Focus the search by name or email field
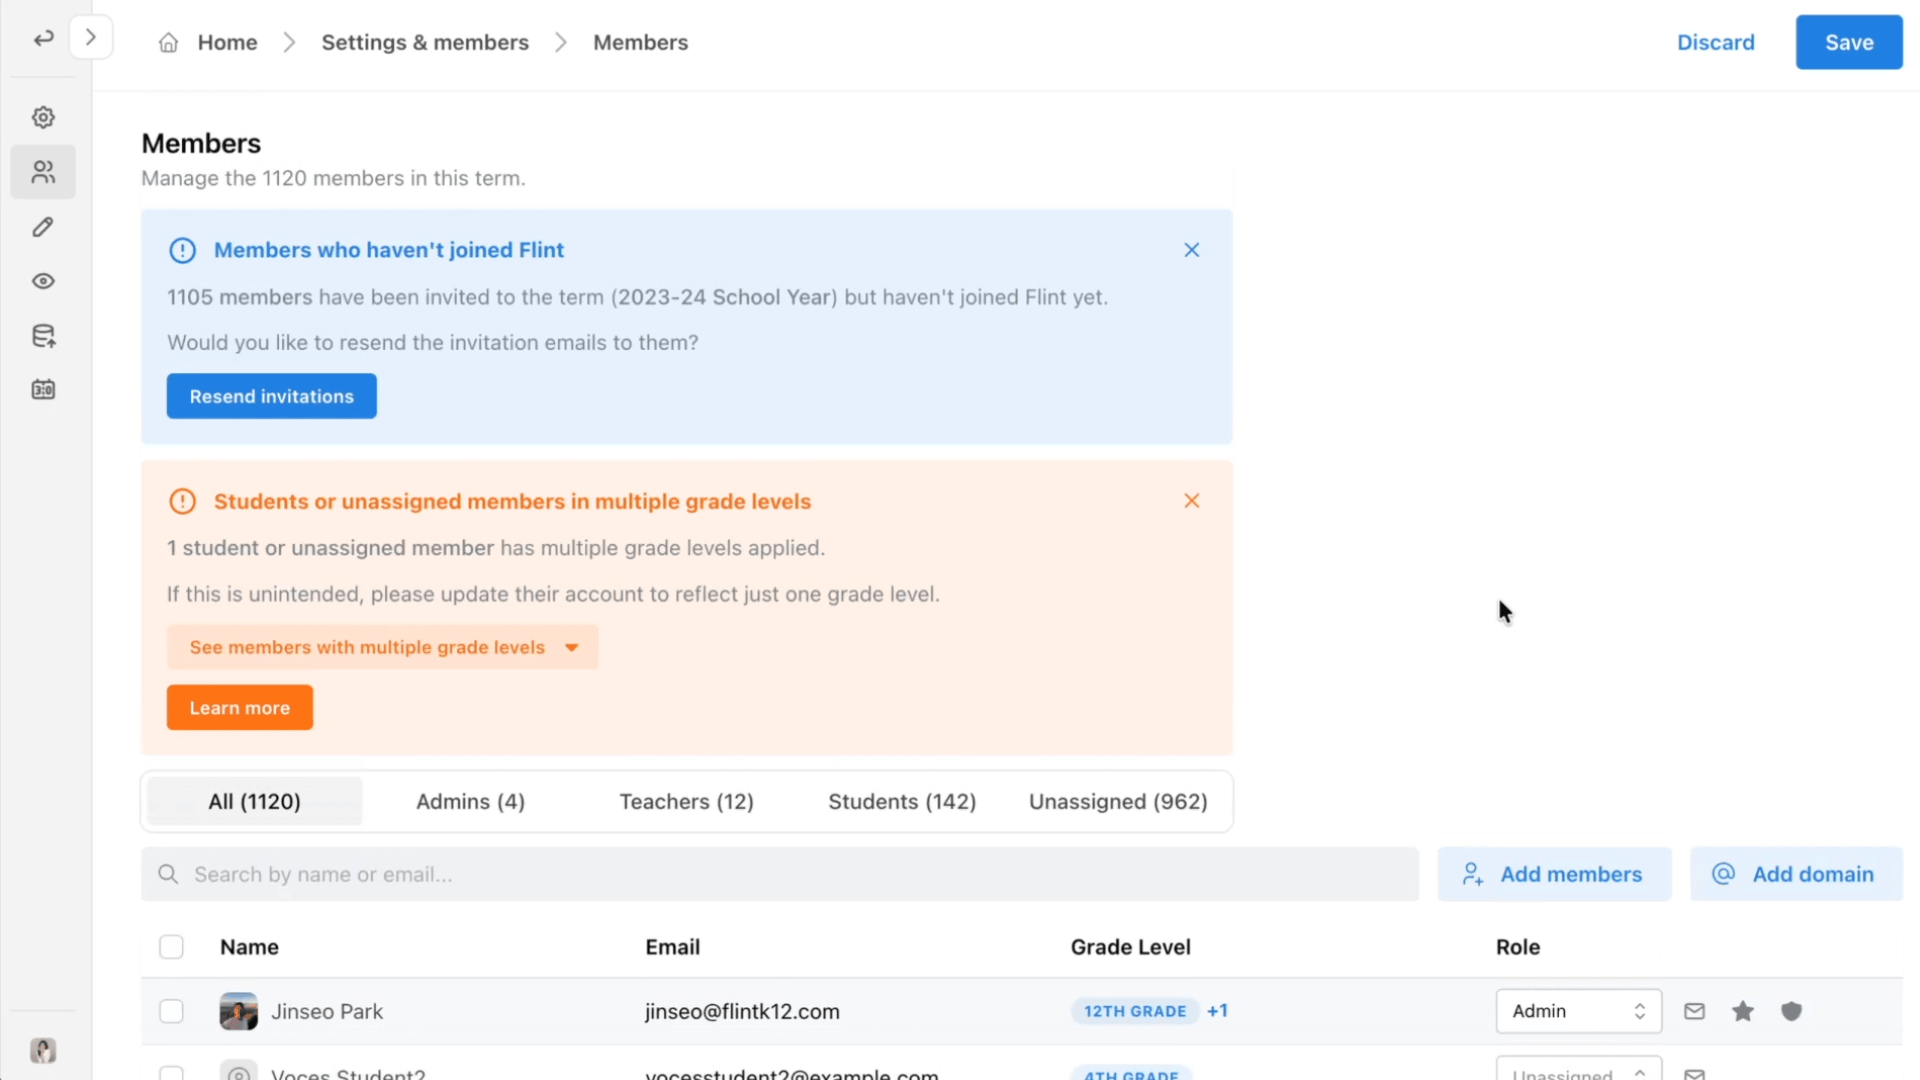1920x1080 pixels. (780, 874)
